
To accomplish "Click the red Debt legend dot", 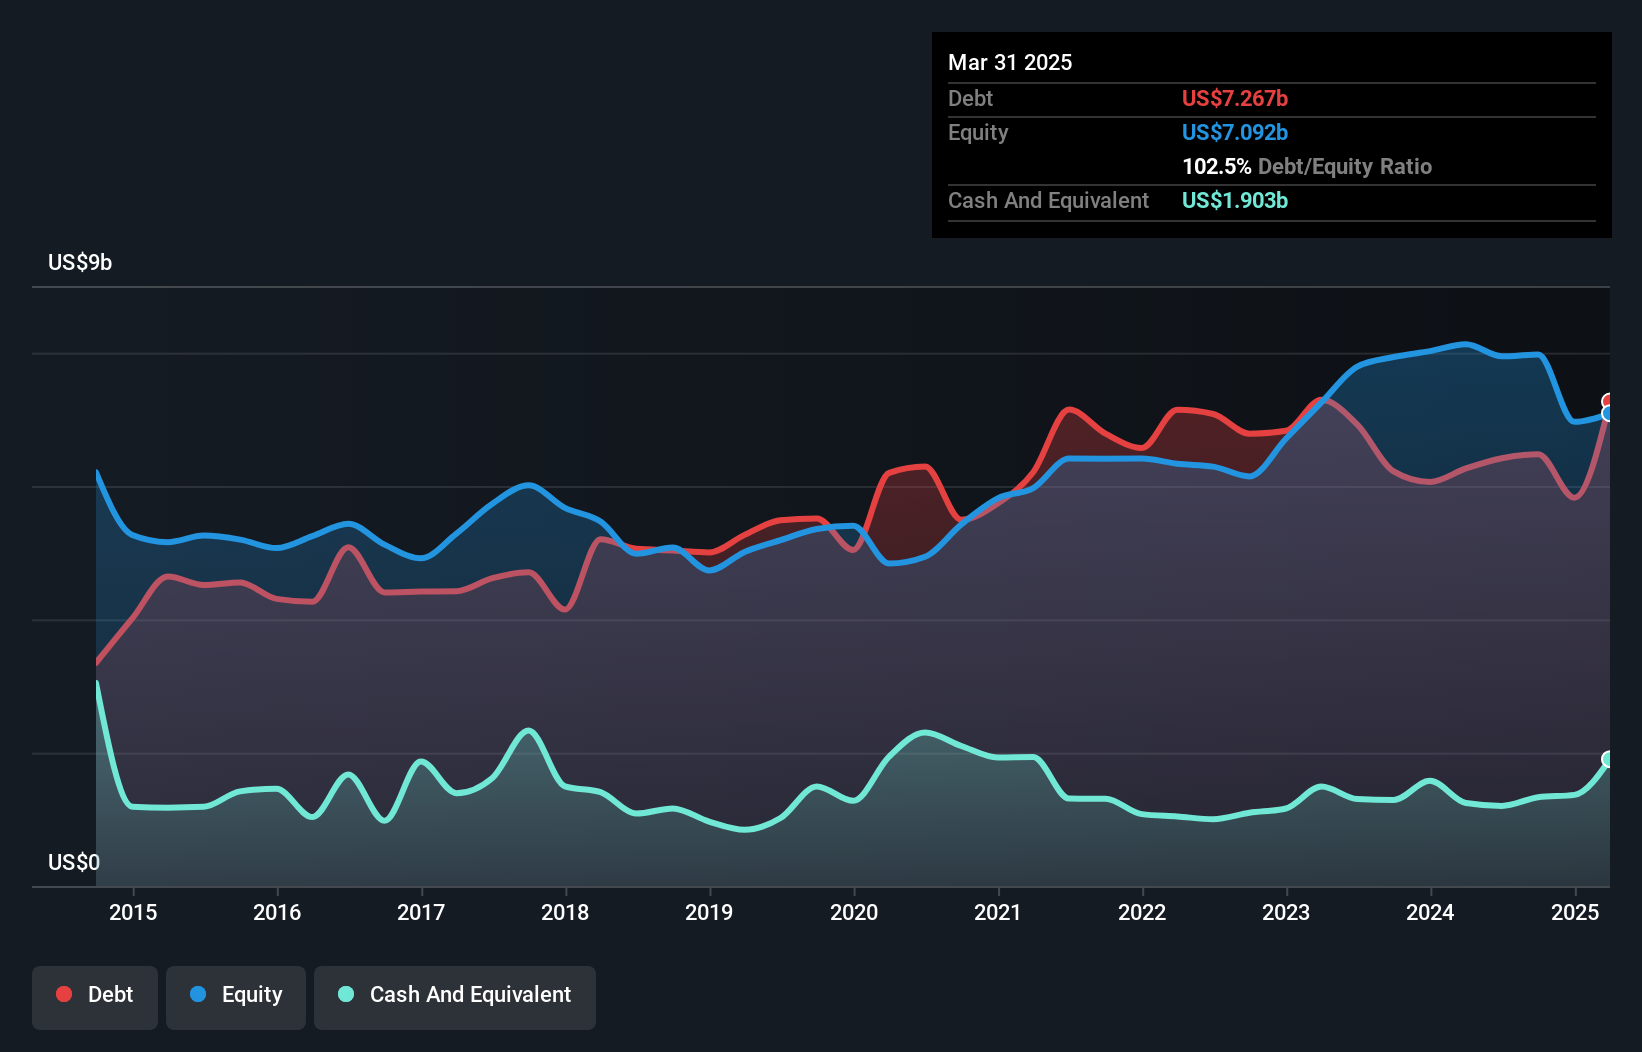I will coord(62,994).
